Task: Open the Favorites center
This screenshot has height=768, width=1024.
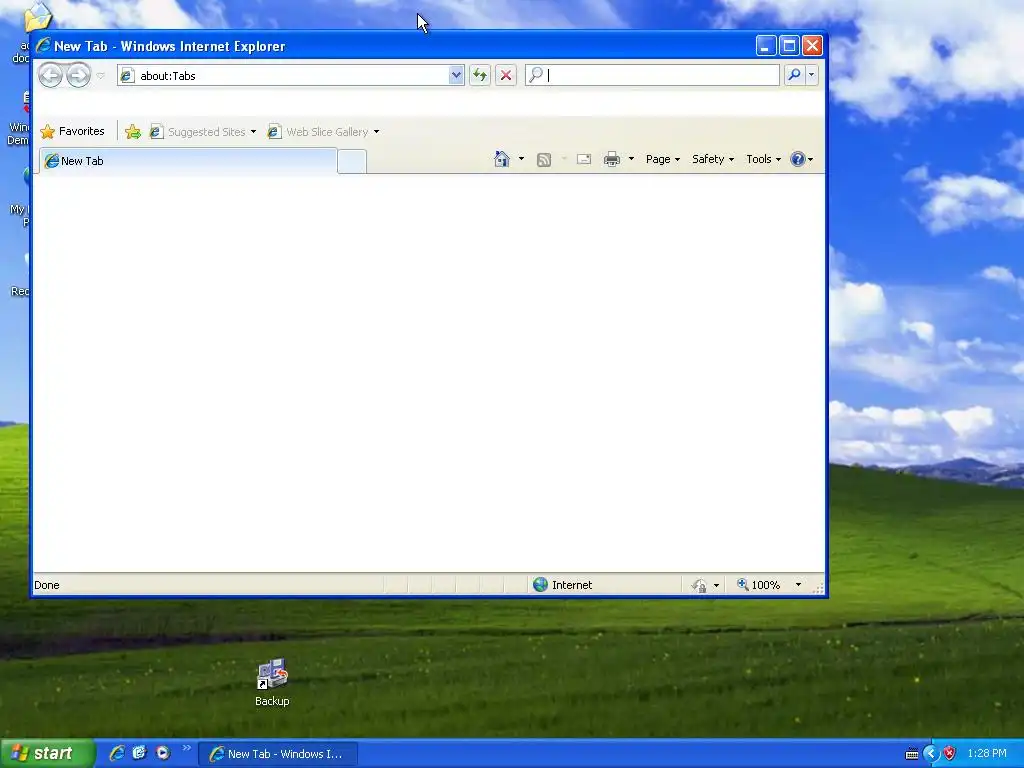Action: coord(72,131)
